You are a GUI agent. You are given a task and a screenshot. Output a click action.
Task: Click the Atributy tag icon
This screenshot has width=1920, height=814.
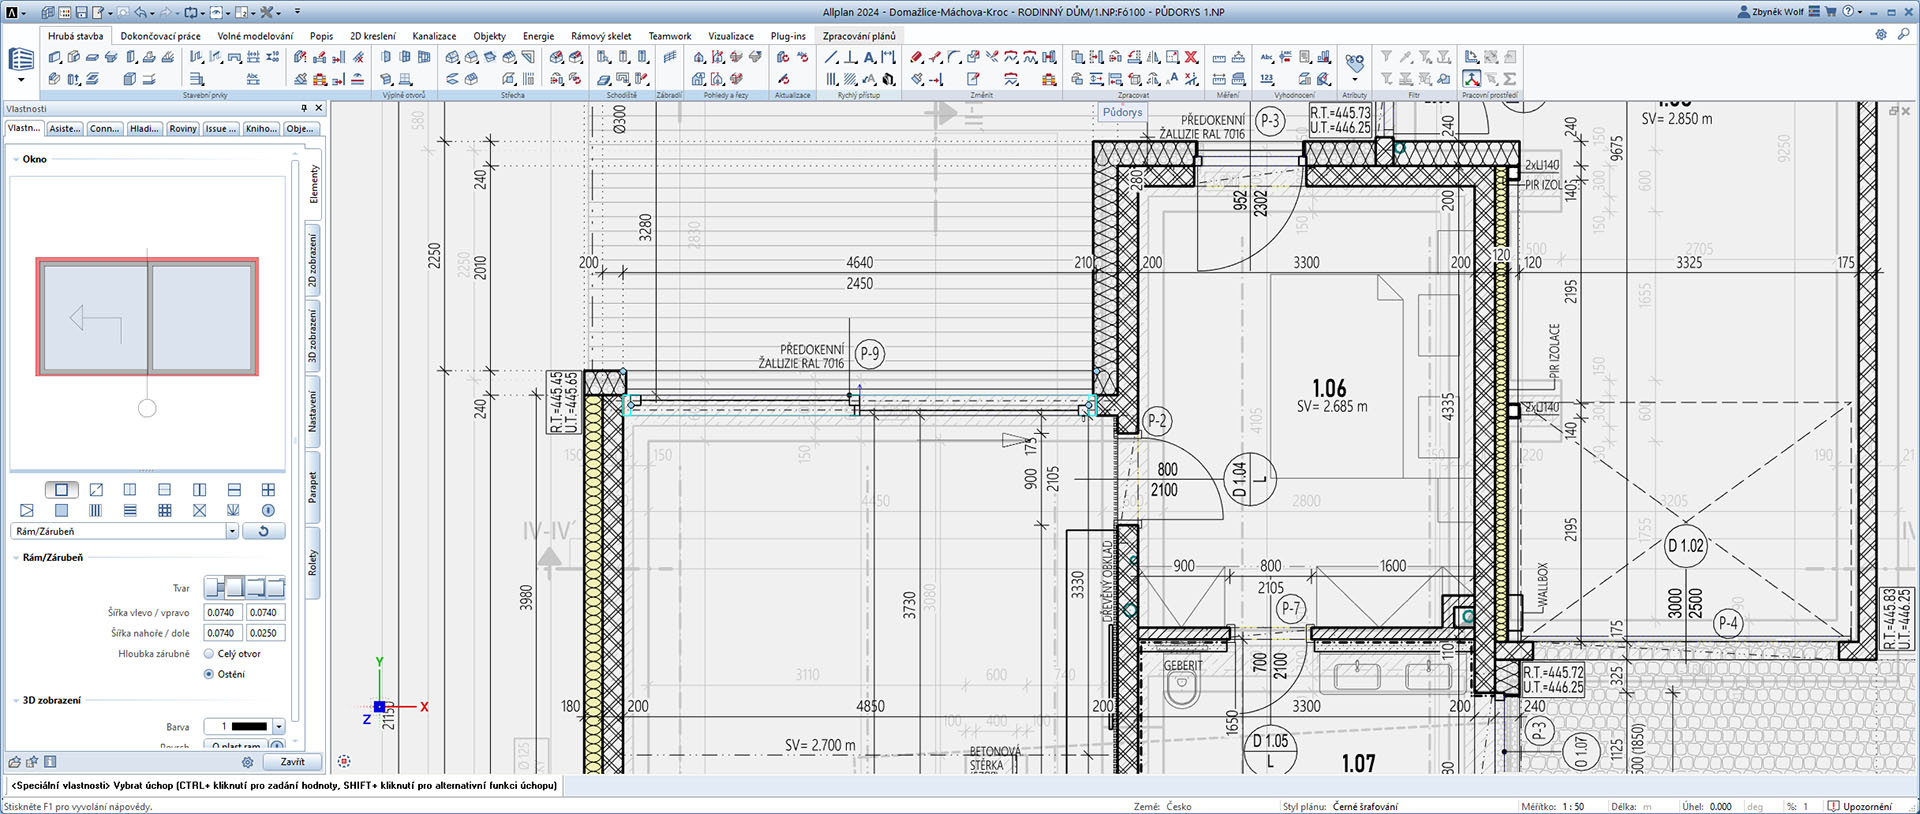[x=1354, y=62]
